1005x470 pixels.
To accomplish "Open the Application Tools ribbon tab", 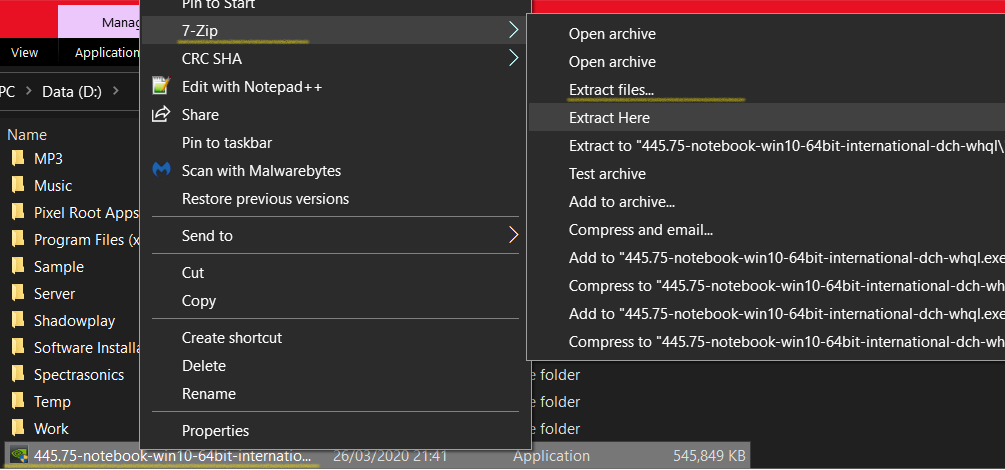I will pos(106,53).
